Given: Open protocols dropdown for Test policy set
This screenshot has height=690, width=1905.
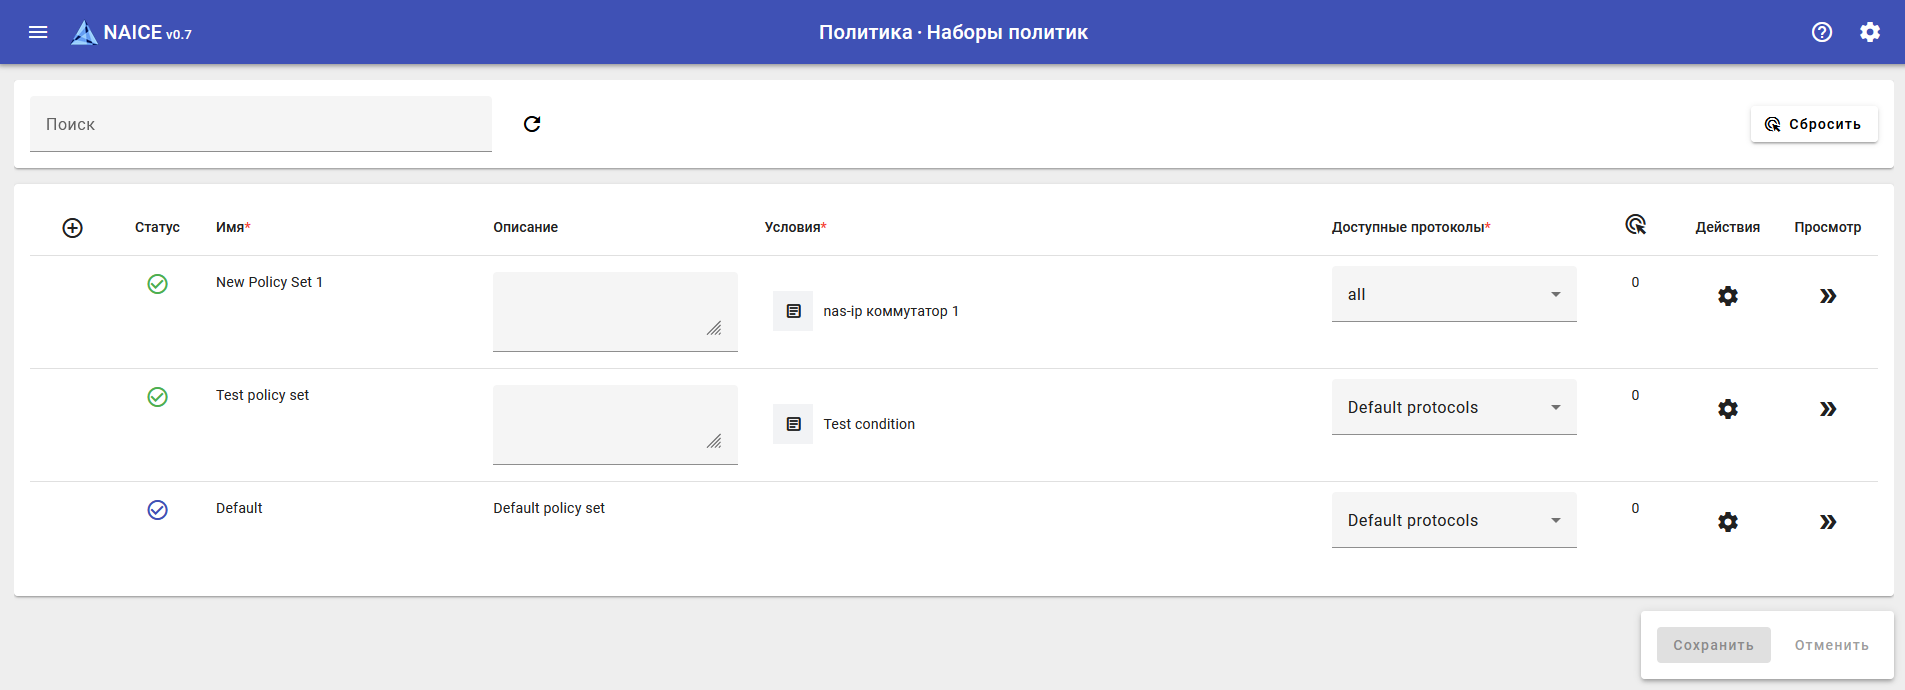Looking at the screenshot, I should tap(1453, 407).
